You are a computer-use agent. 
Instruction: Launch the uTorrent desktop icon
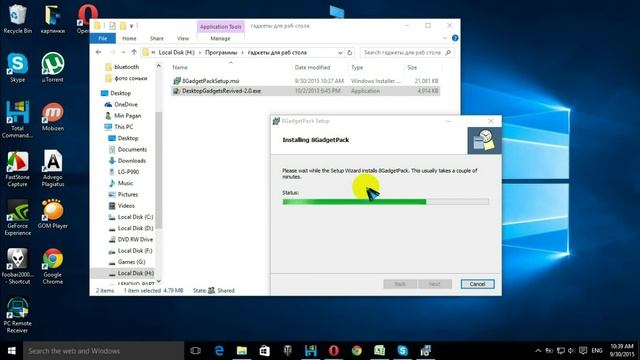(53, 68)
